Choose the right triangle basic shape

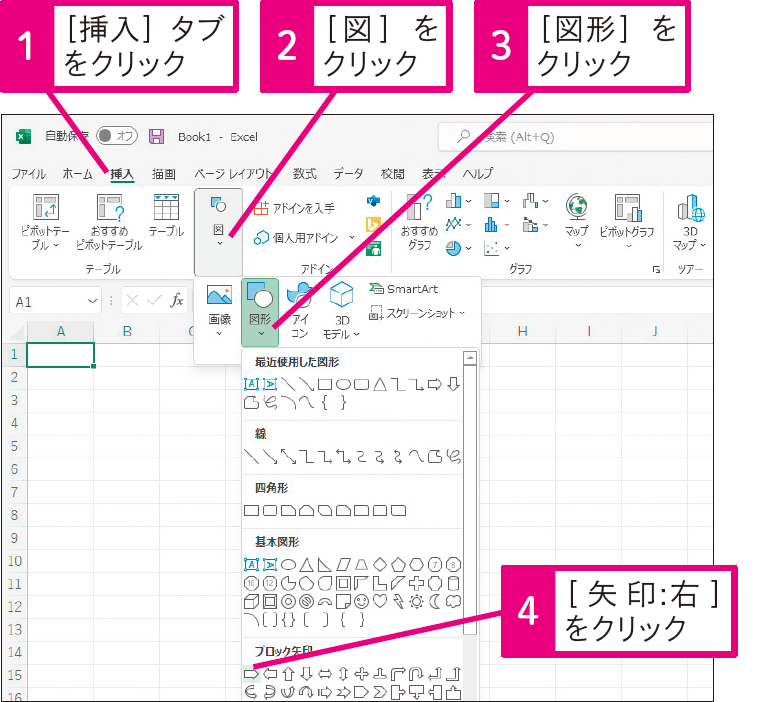coord(325,565)
